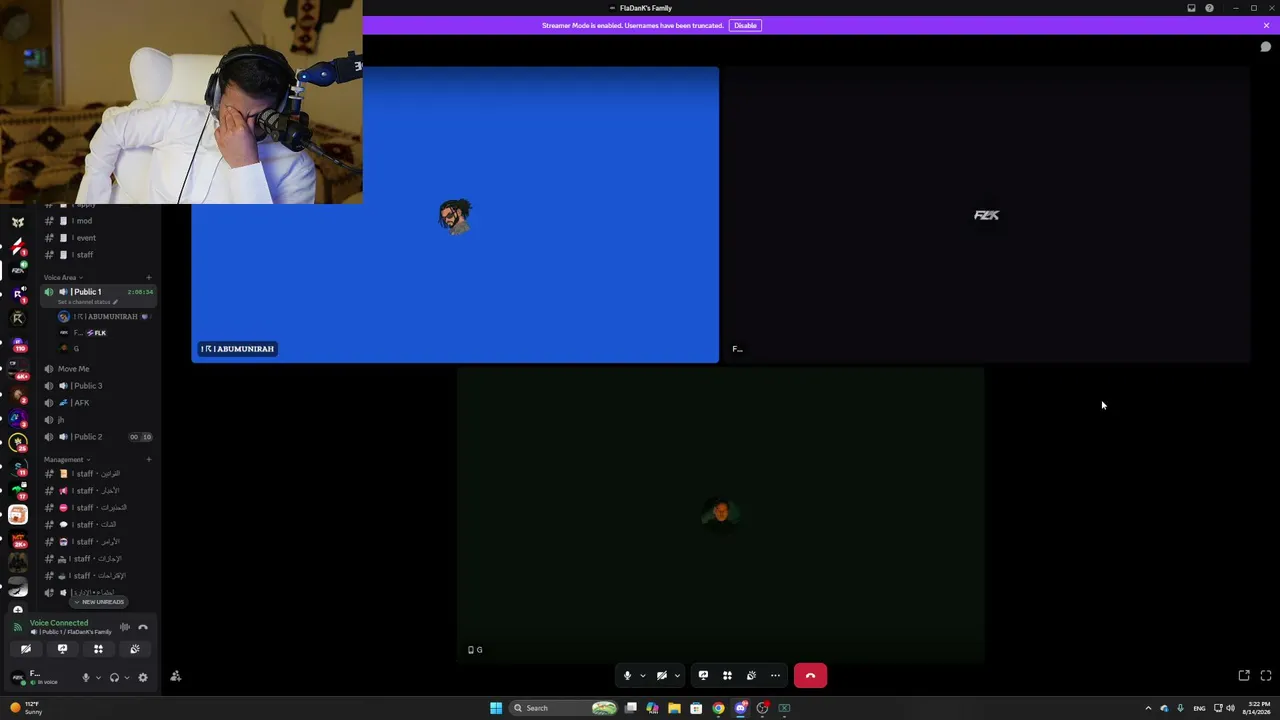Open output device options in user panel
The width and height of the screenshot is (1280, 720).
point(126,678)
